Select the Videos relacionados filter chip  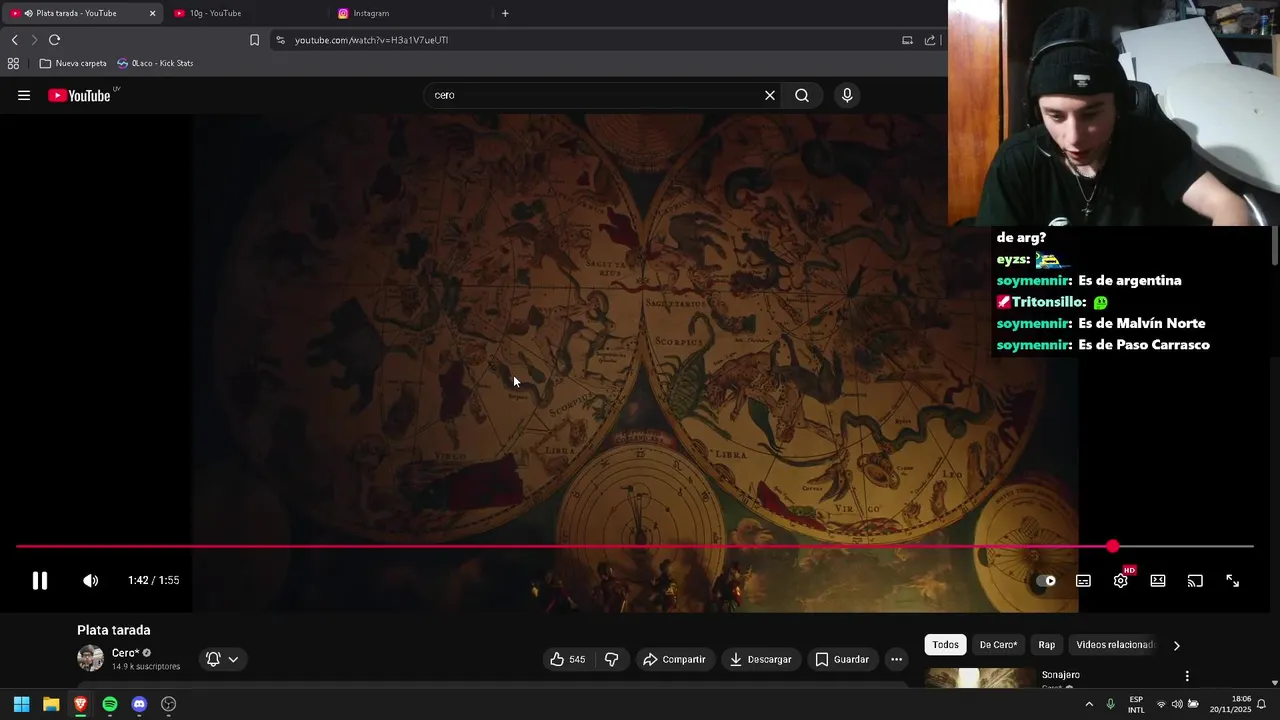tap(1114, 645)
